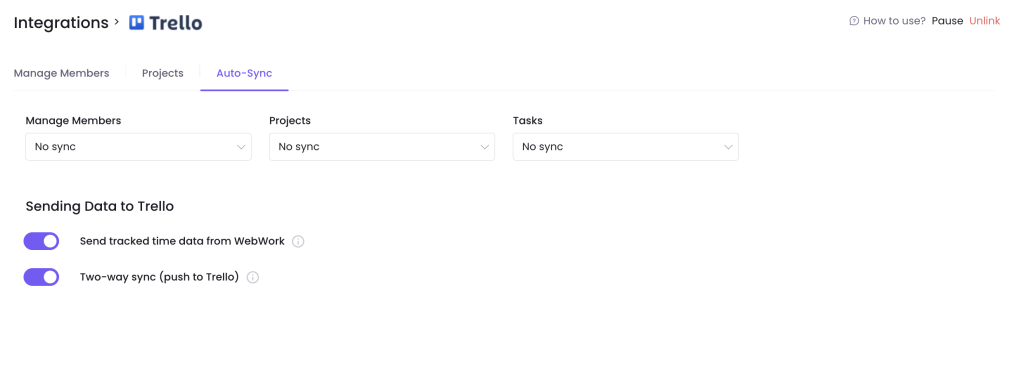Open the Tasks sync dropdown

point(626,147)
